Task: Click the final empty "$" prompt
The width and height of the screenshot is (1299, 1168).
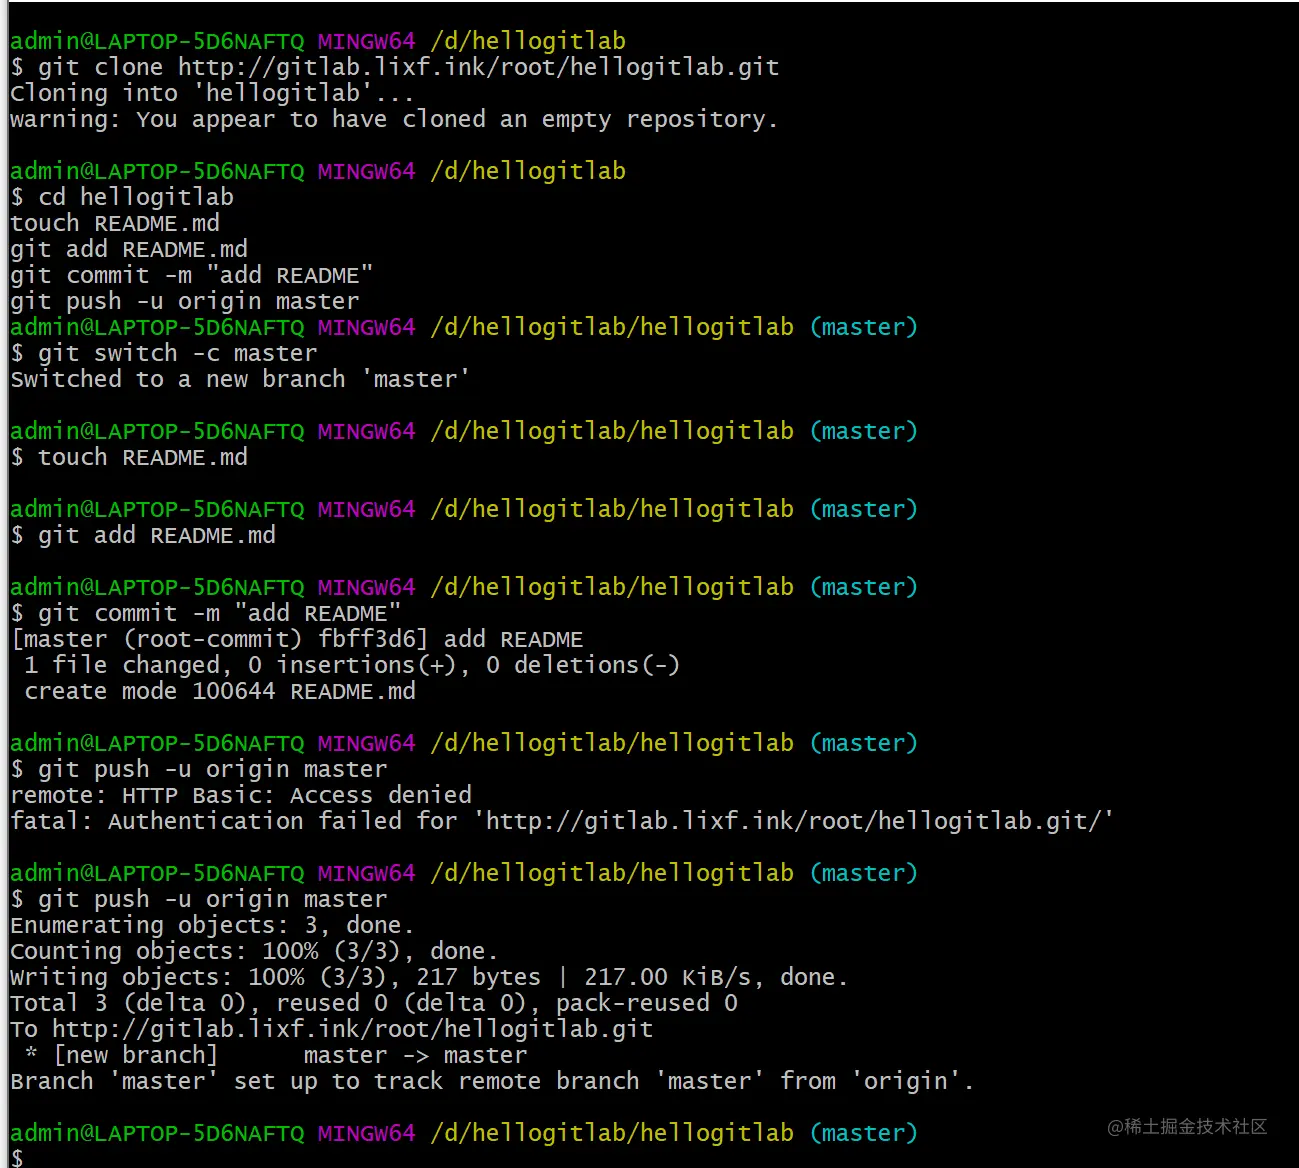Action: 17,1157
